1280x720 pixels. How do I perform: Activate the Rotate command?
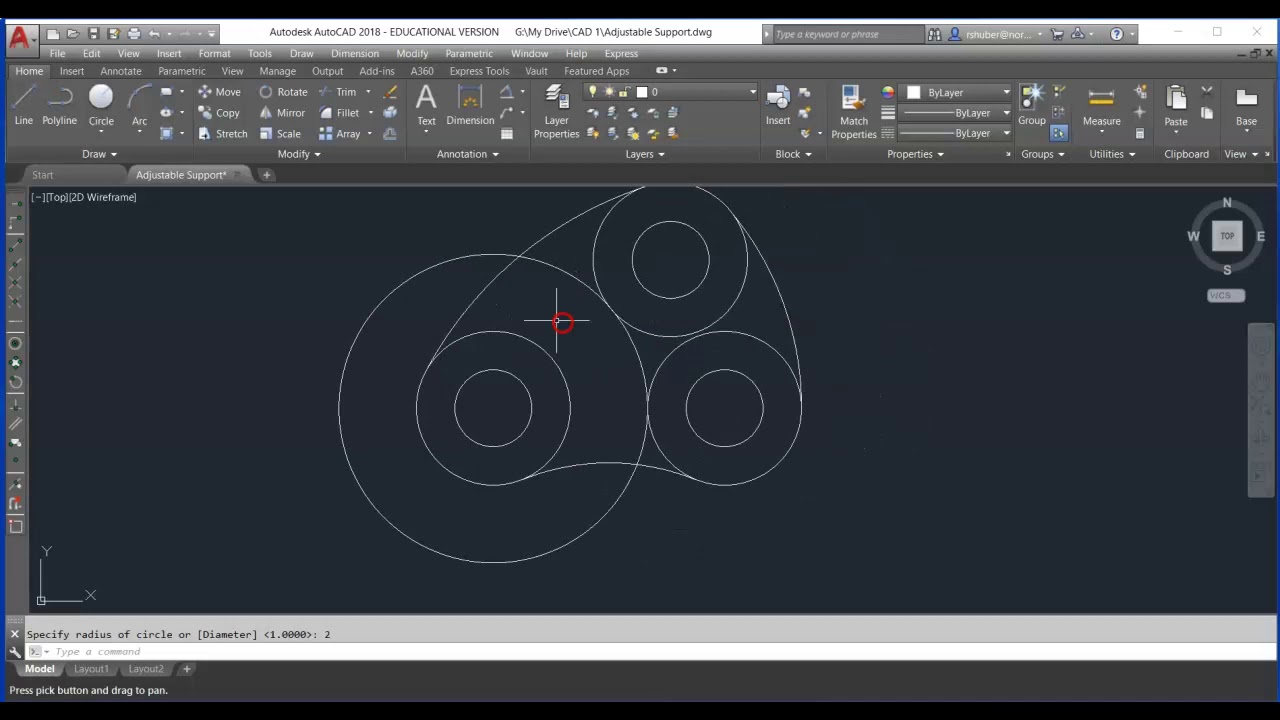tap(283, 92)
